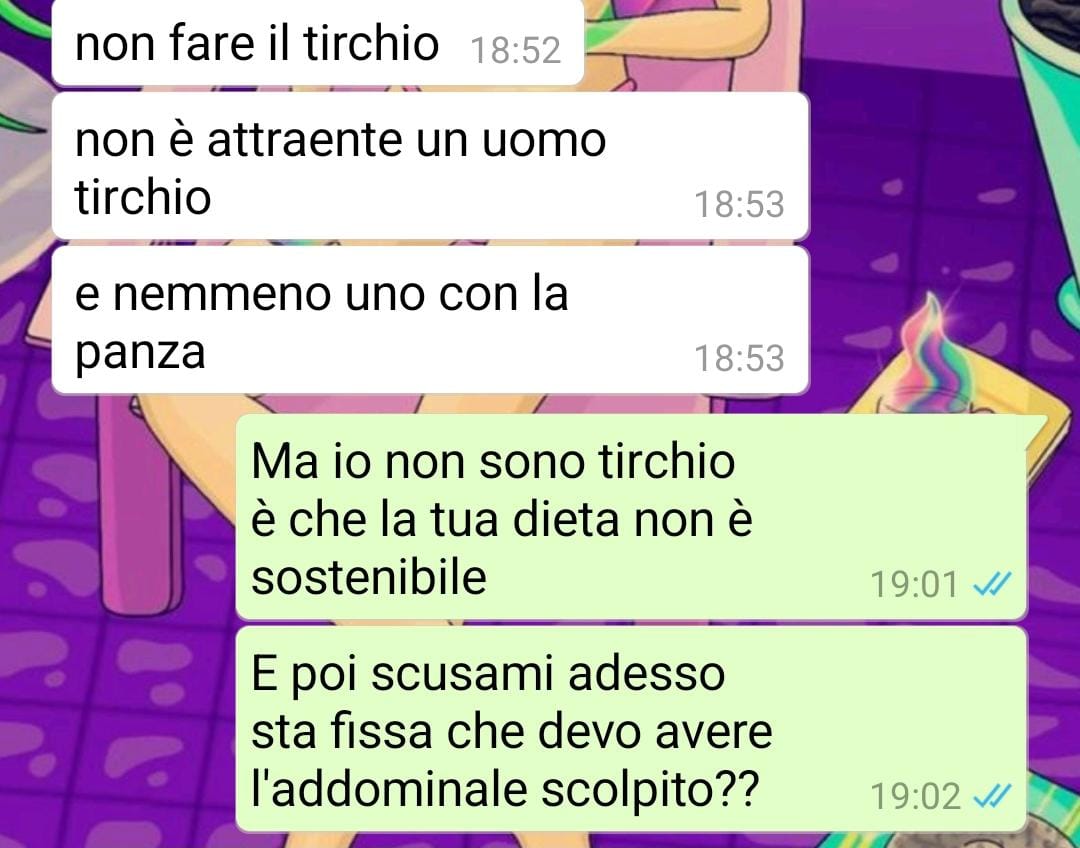The height and width of the screenshot is (848, 1080).
Task: Select the "e nemmeno uno con la" message
Action: tap(430, 320)
